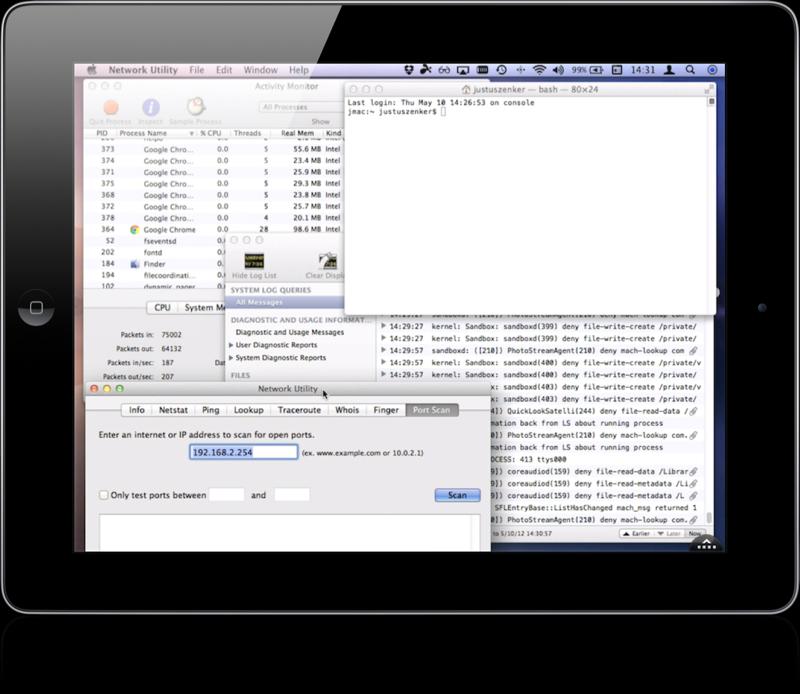
Task: Click the Scan button
Action: [457, 495]
